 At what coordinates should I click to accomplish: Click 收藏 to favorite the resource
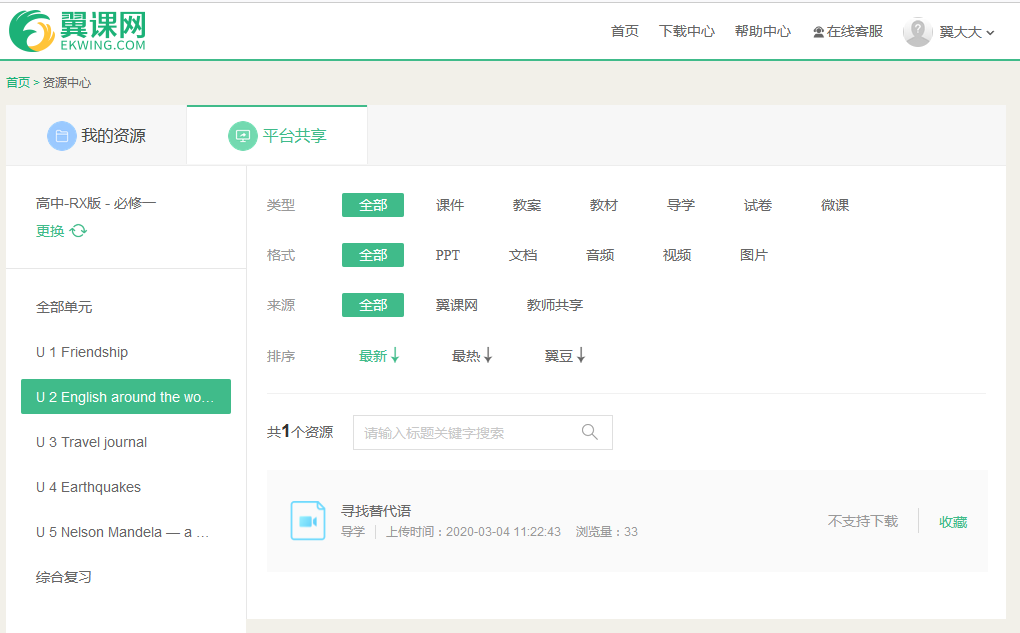(953, 522)
